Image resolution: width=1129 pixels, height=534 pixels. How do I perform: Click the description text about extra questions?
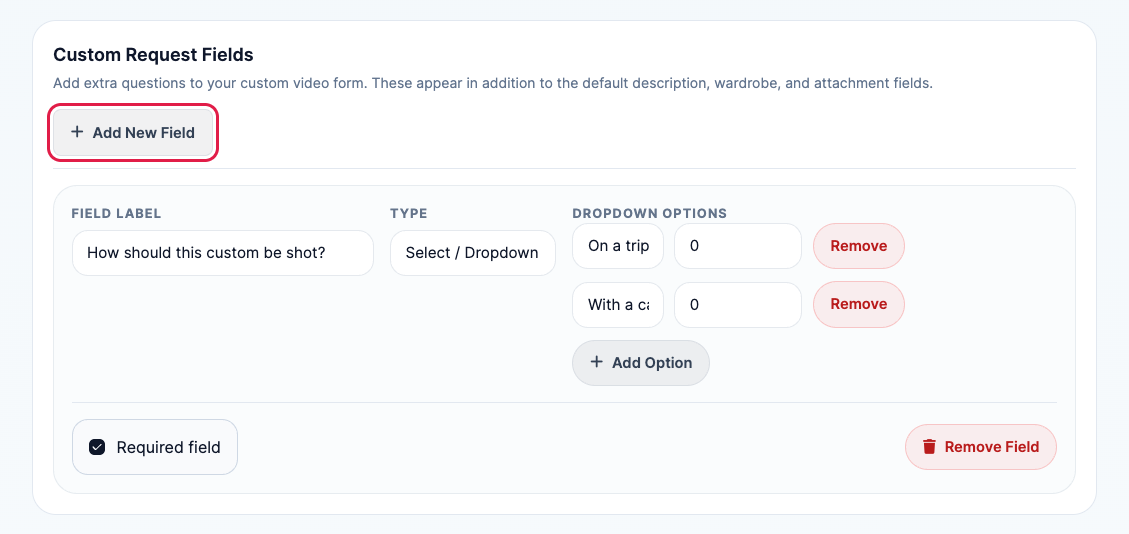pos(493,83)
